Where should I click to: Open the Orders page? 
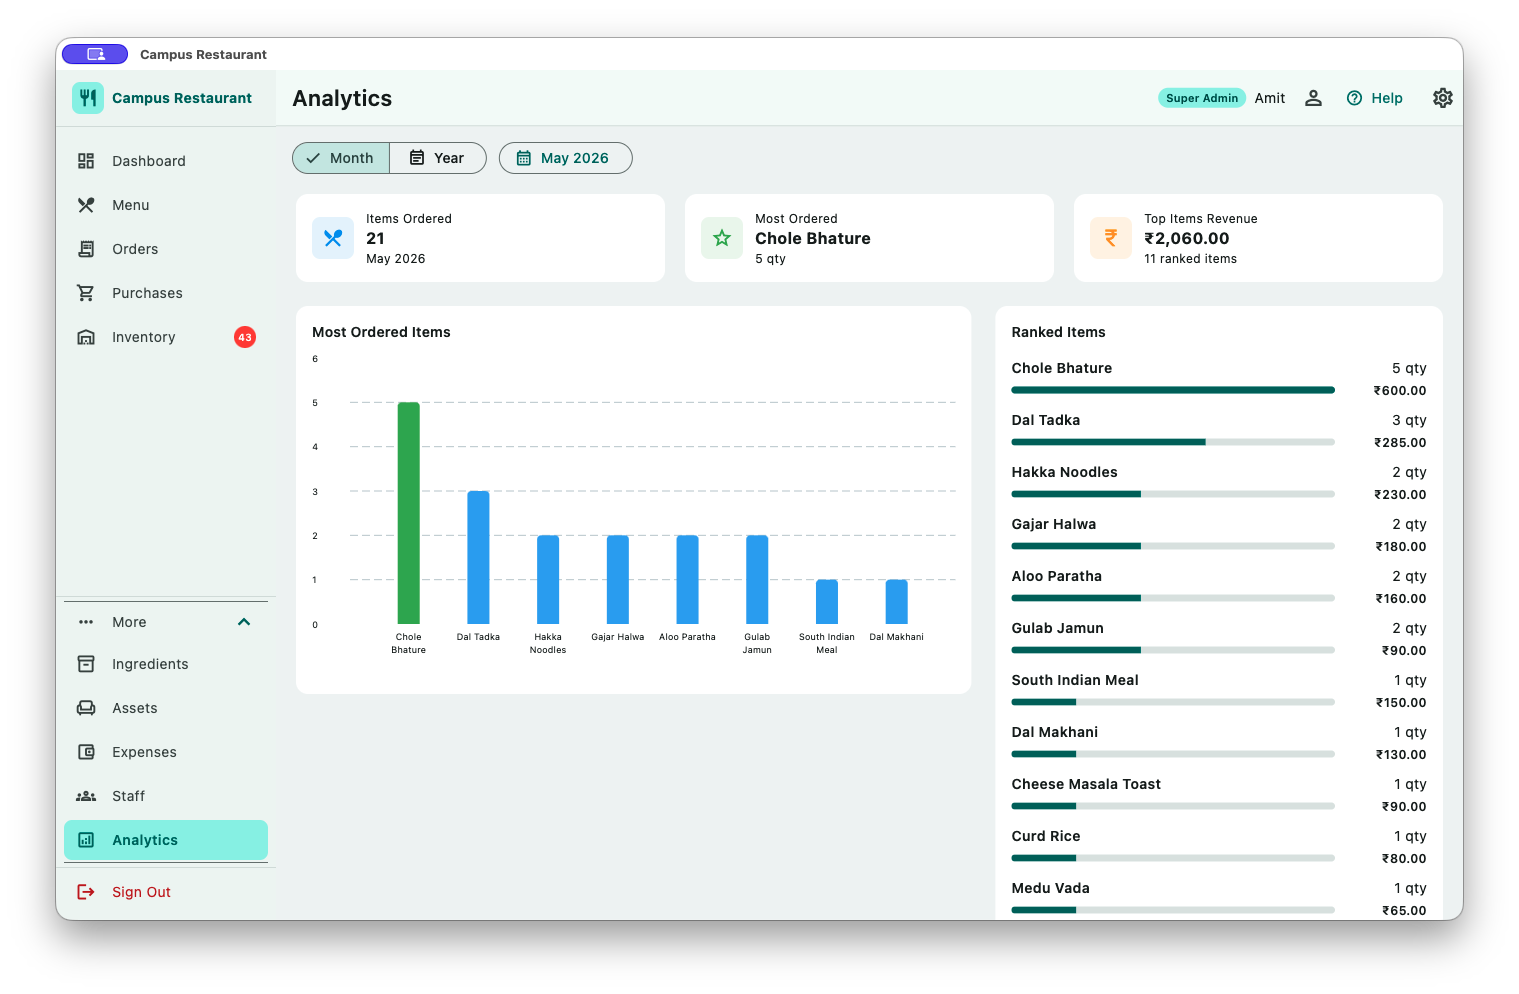166,249
